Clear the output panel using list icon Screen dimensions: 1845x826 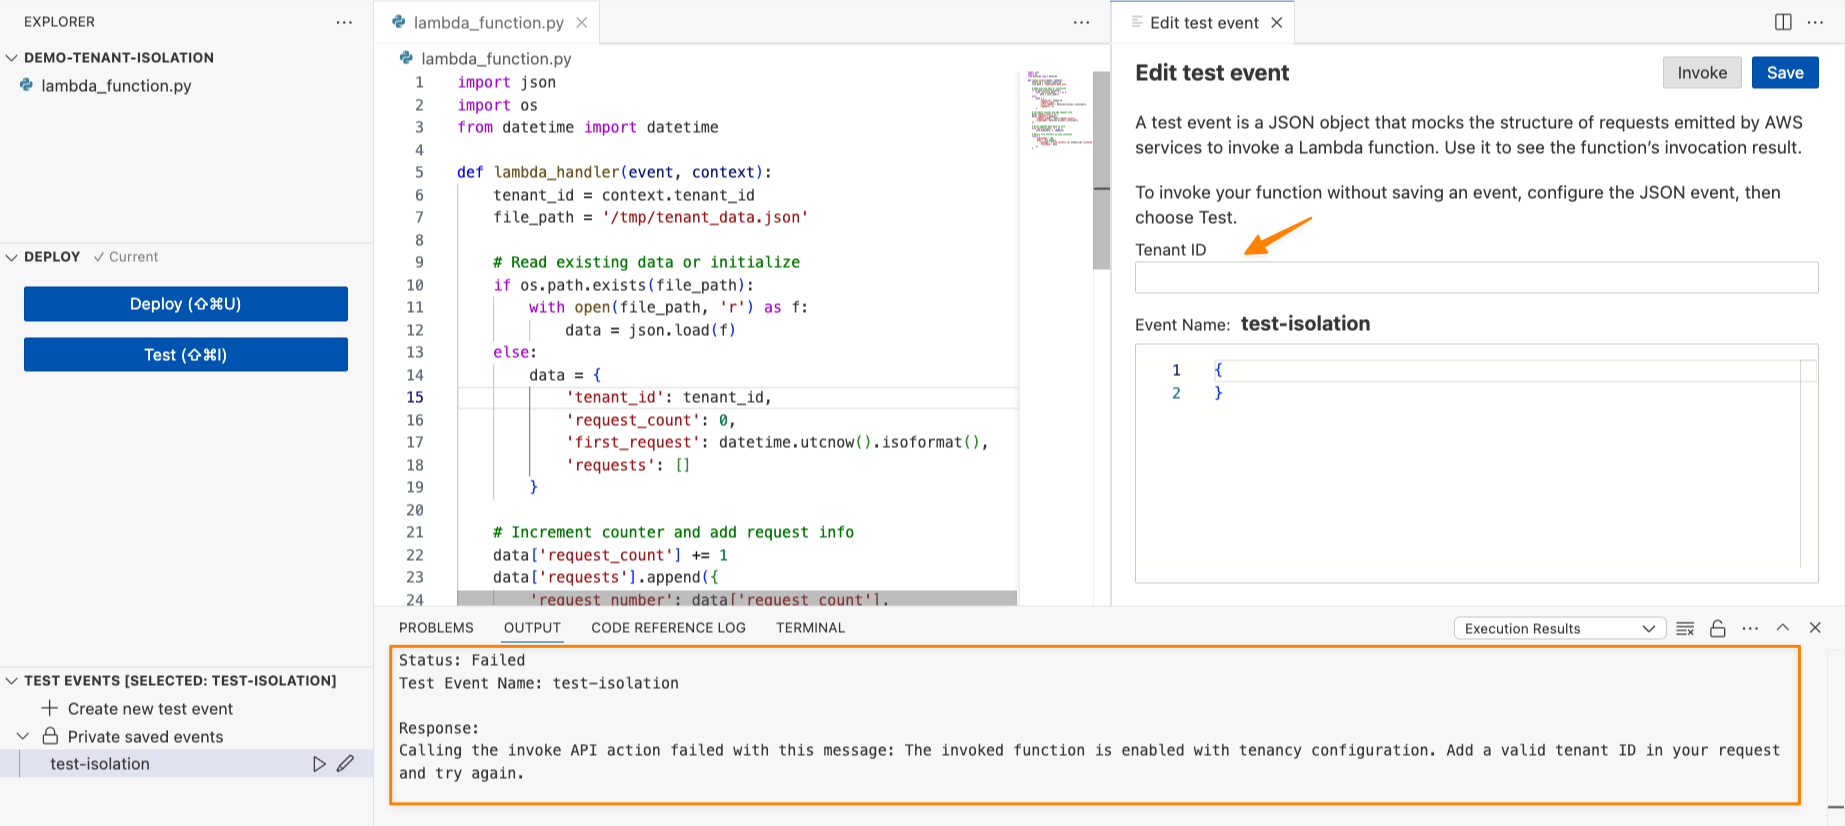click(1685, 628)
